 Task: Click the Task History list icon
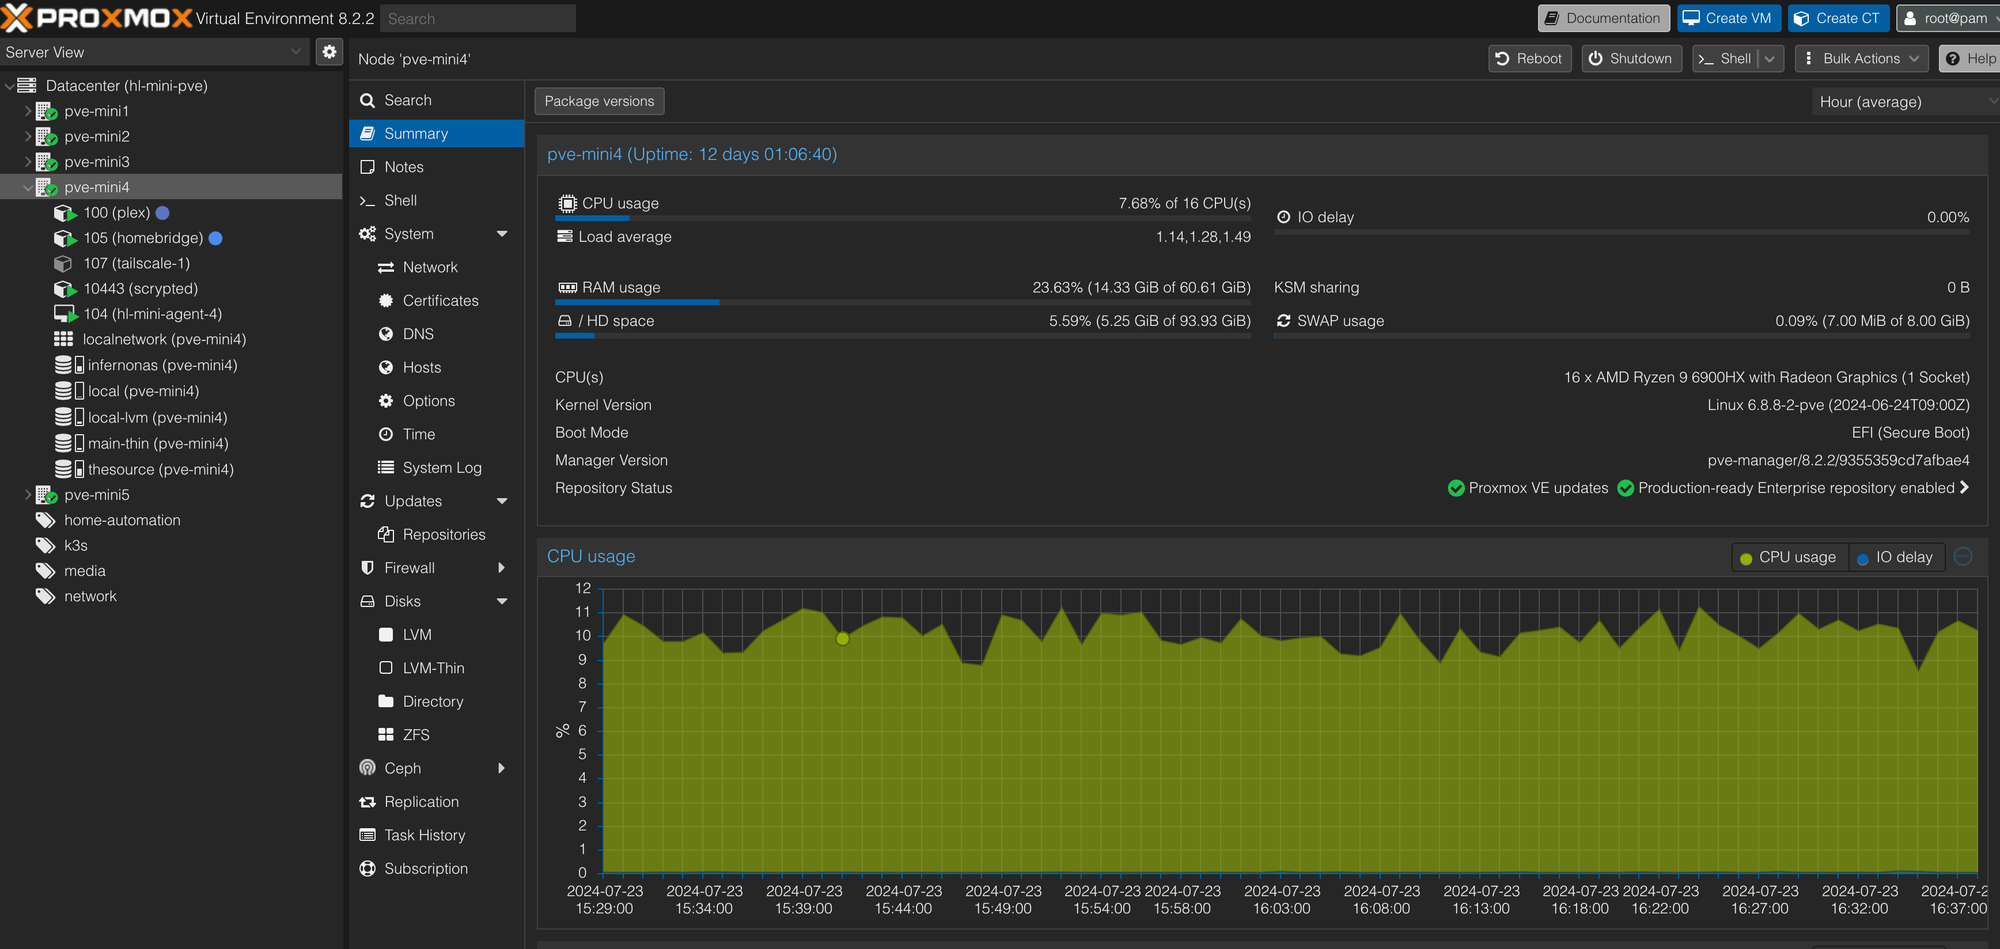coord(367,835)
